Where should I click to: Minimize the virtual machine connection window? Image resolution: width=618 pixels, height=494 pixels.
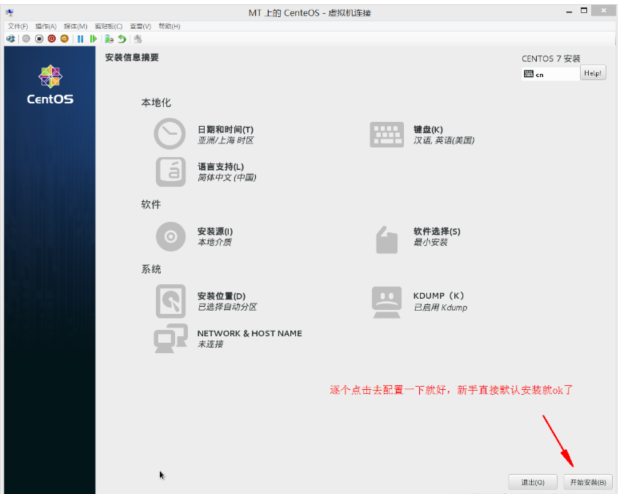[x=569, y=11]
